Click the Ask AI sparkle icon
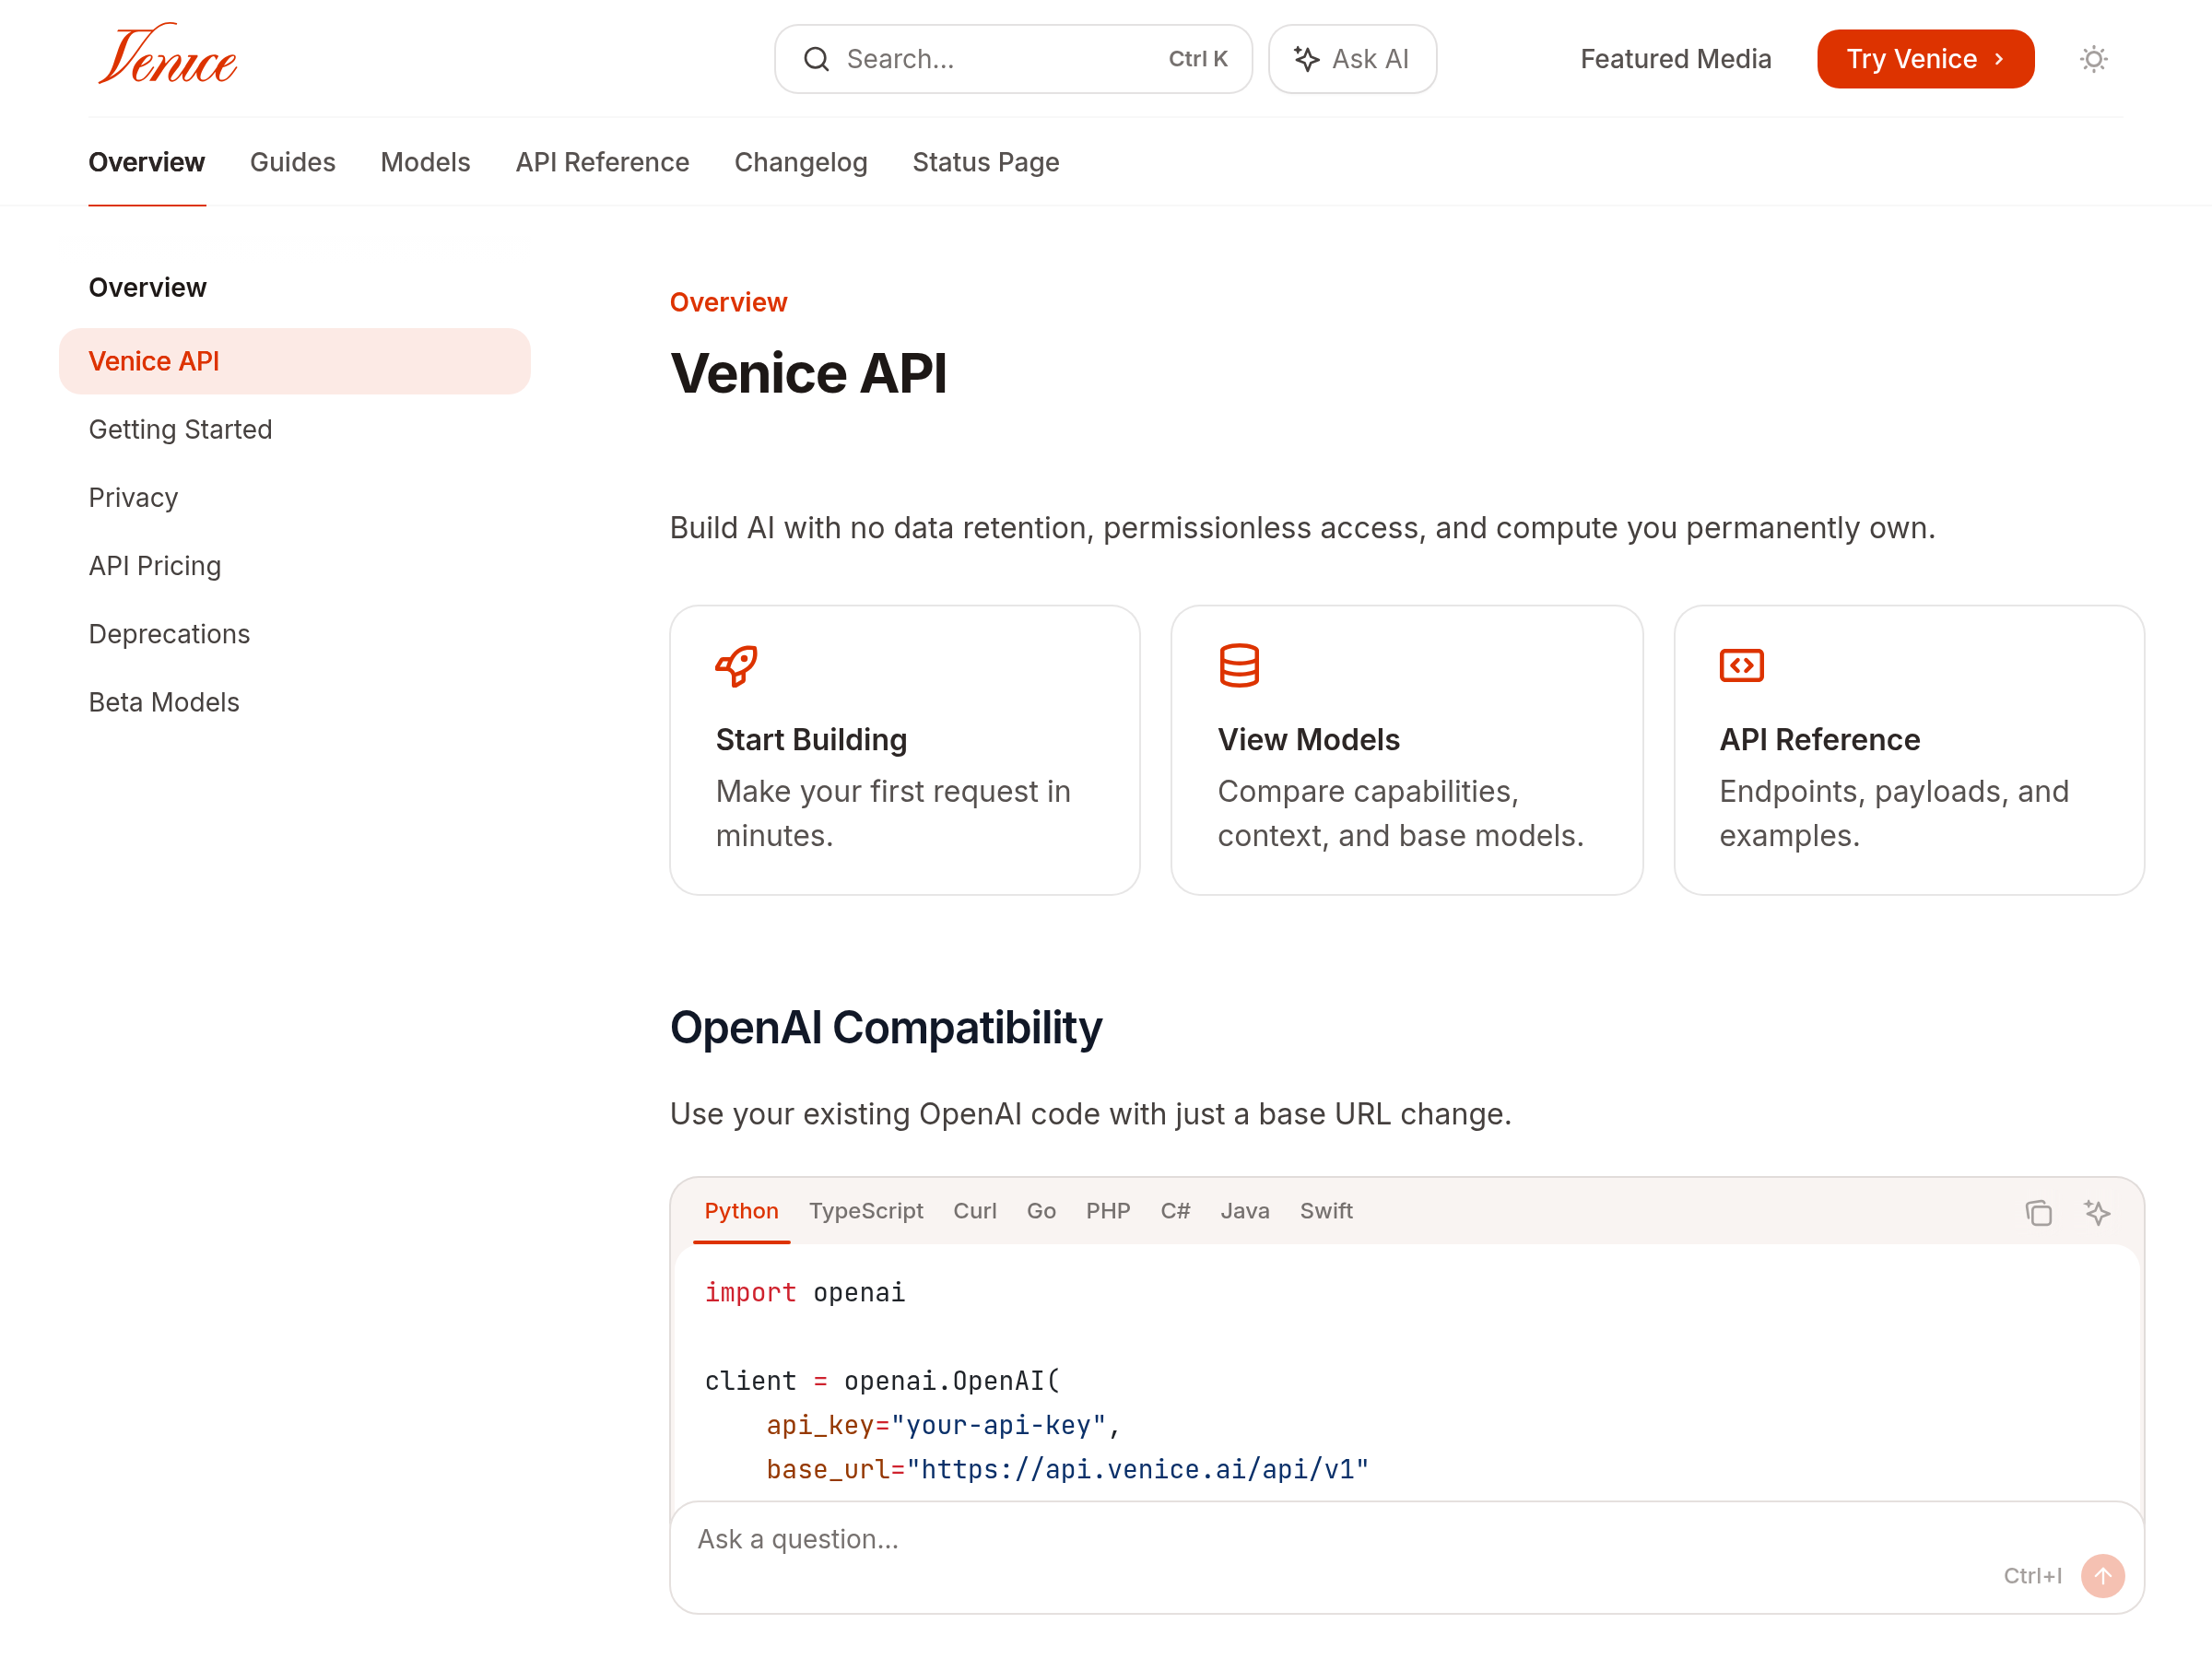Viewport: 2212px width, 1659px height. [x=1306, y=59]
